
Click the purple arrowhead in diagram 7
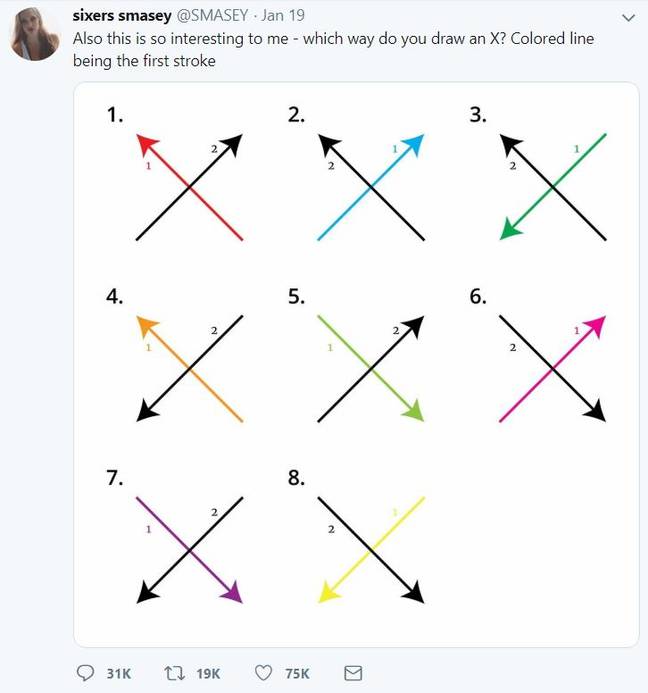pyautogui.click(x=233, y=593)
